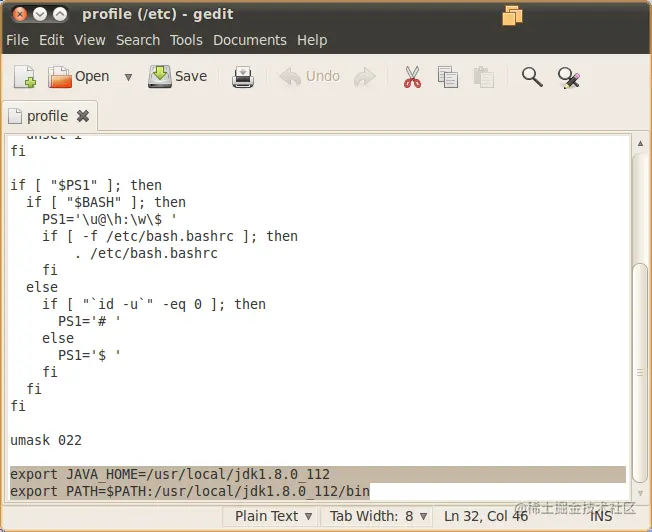Viewport: 652px width, 532px height.
Task: Click the scrollbar down arrow
Action: tap(640, 493)
